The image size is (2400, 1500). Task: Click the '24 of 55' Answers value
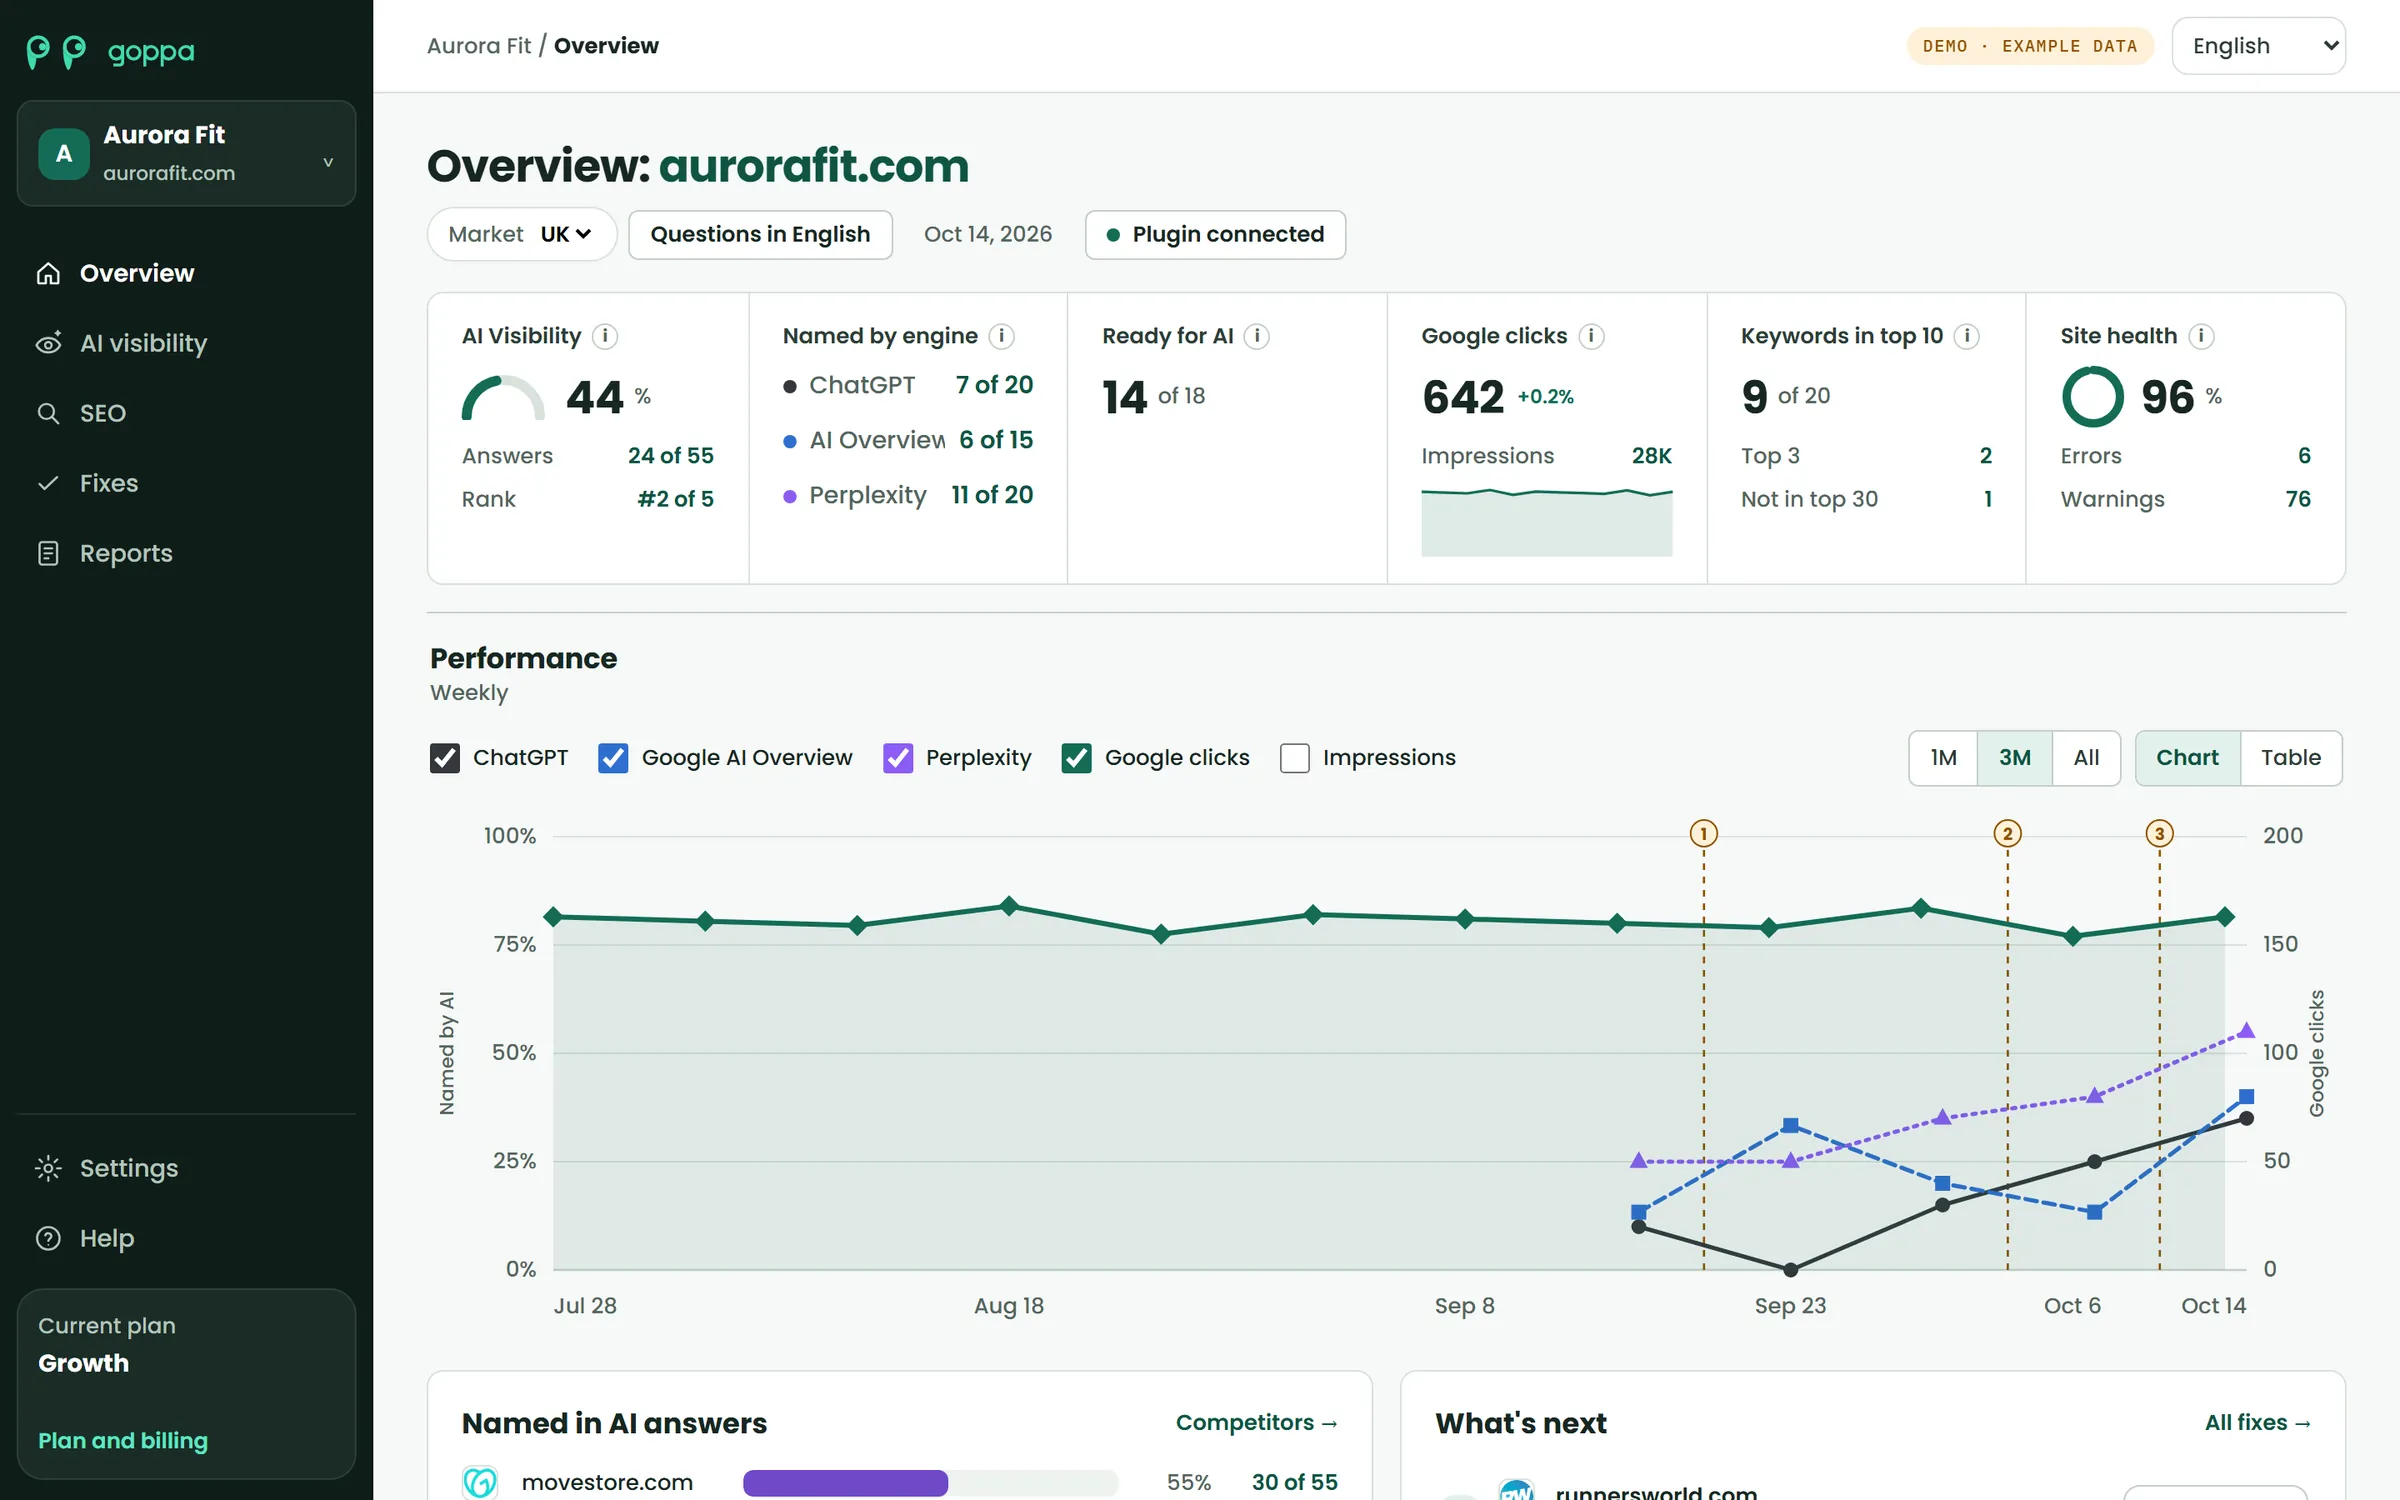(671, 456)
